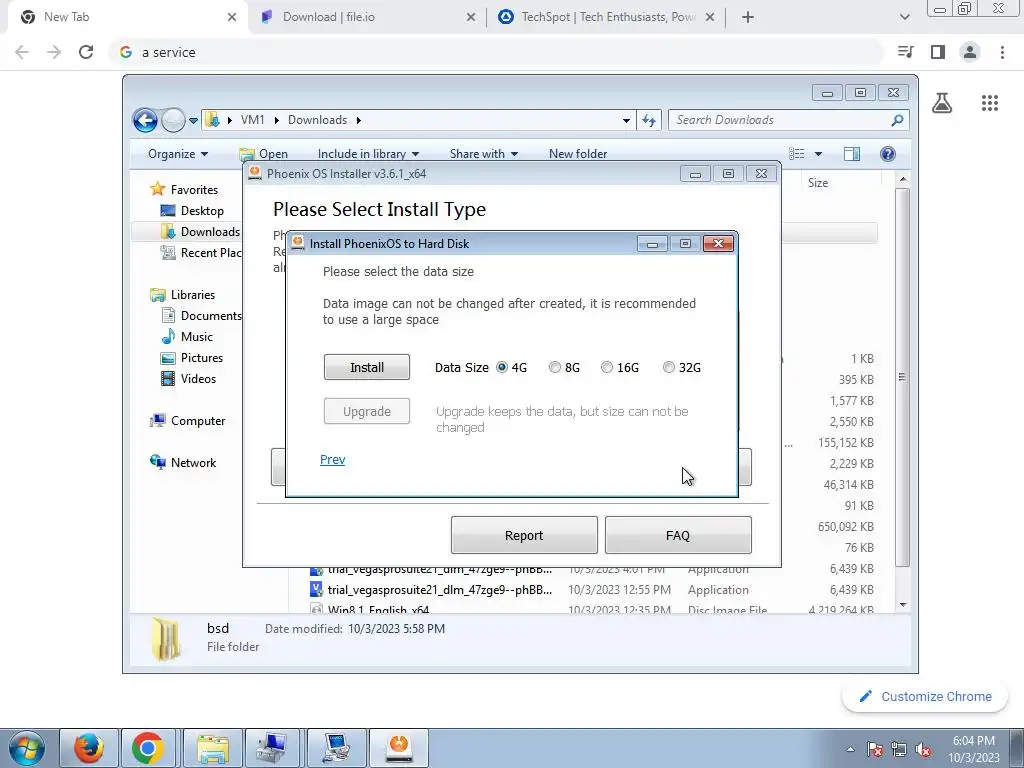This screenshot has width=1024, height=768.
Task: Select Desktop in navigation pane
Action: pos(192,211)
